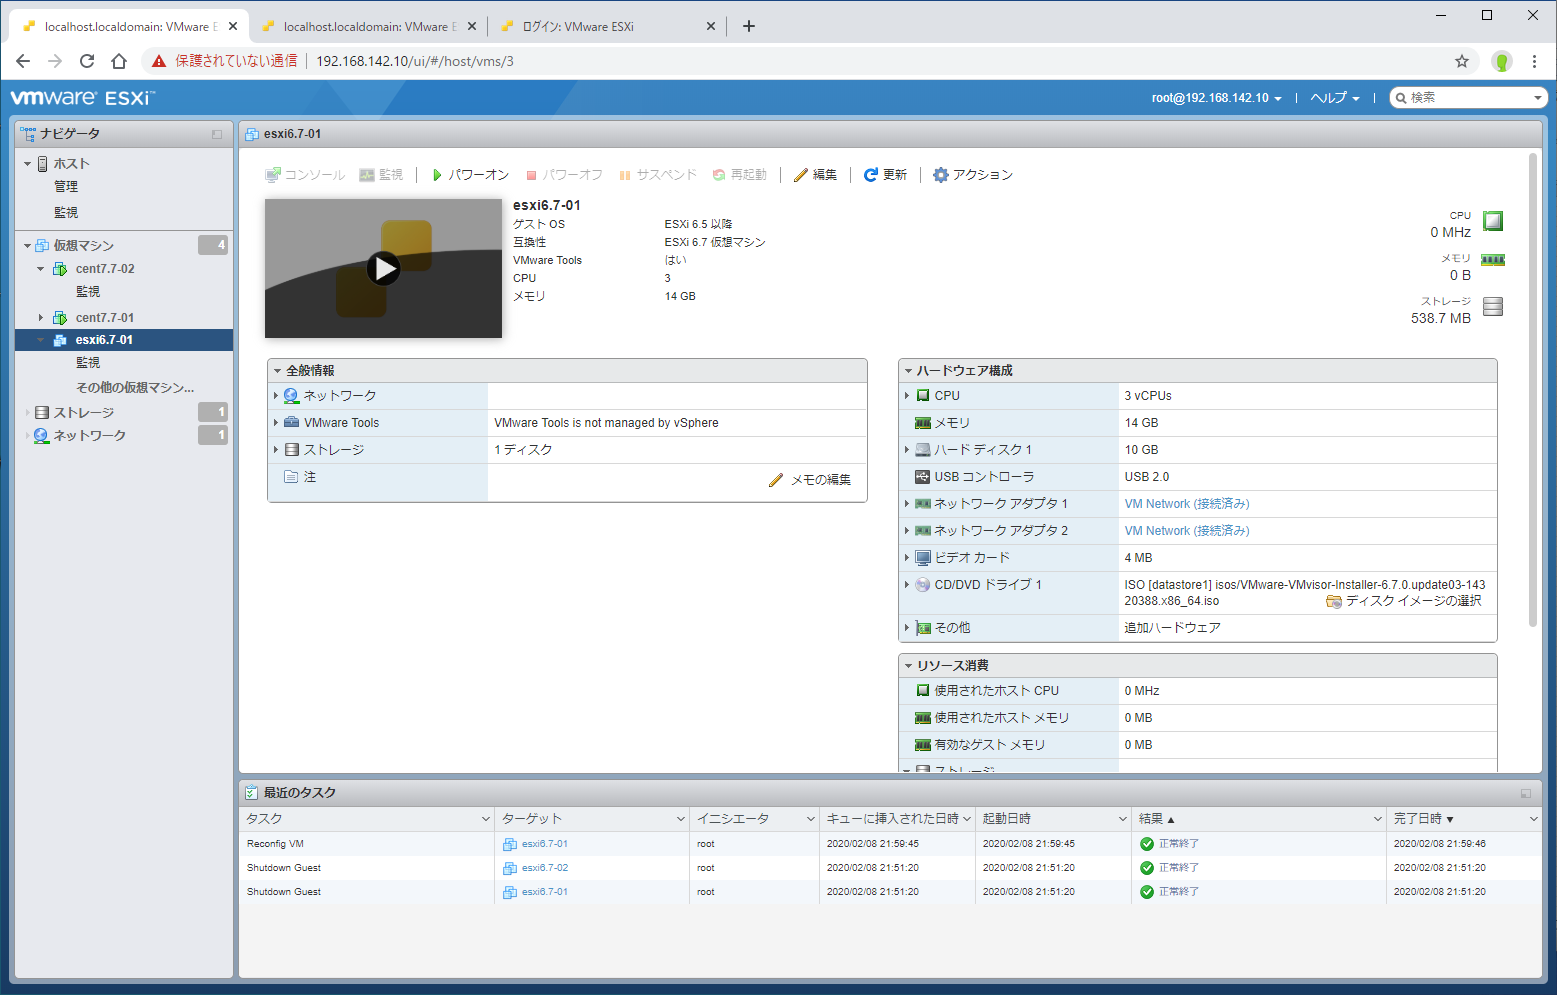Open esxi6.7-01 link in Reconfig VM task
This screenshot has height=995, width=1557.
545,844
